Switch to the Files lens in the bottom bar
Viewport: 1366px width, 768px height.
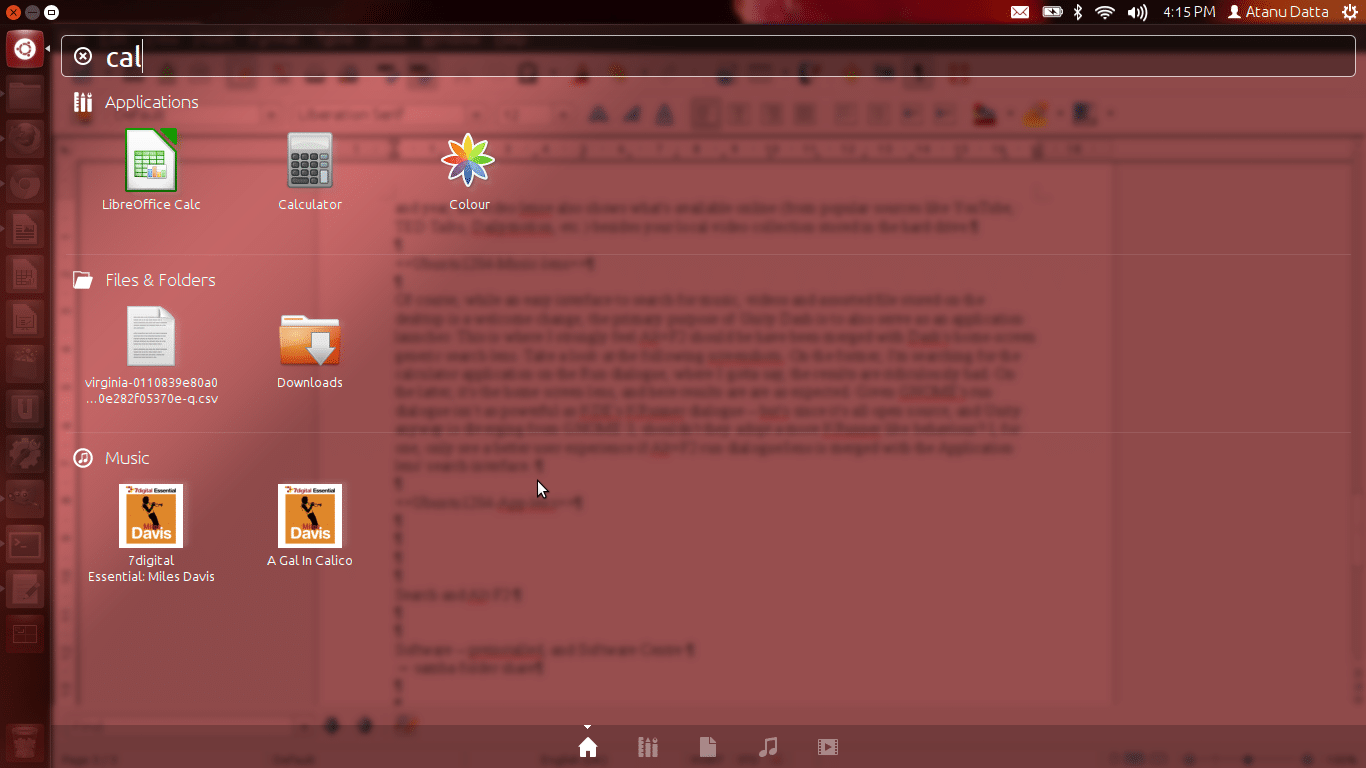pos(707,747)
